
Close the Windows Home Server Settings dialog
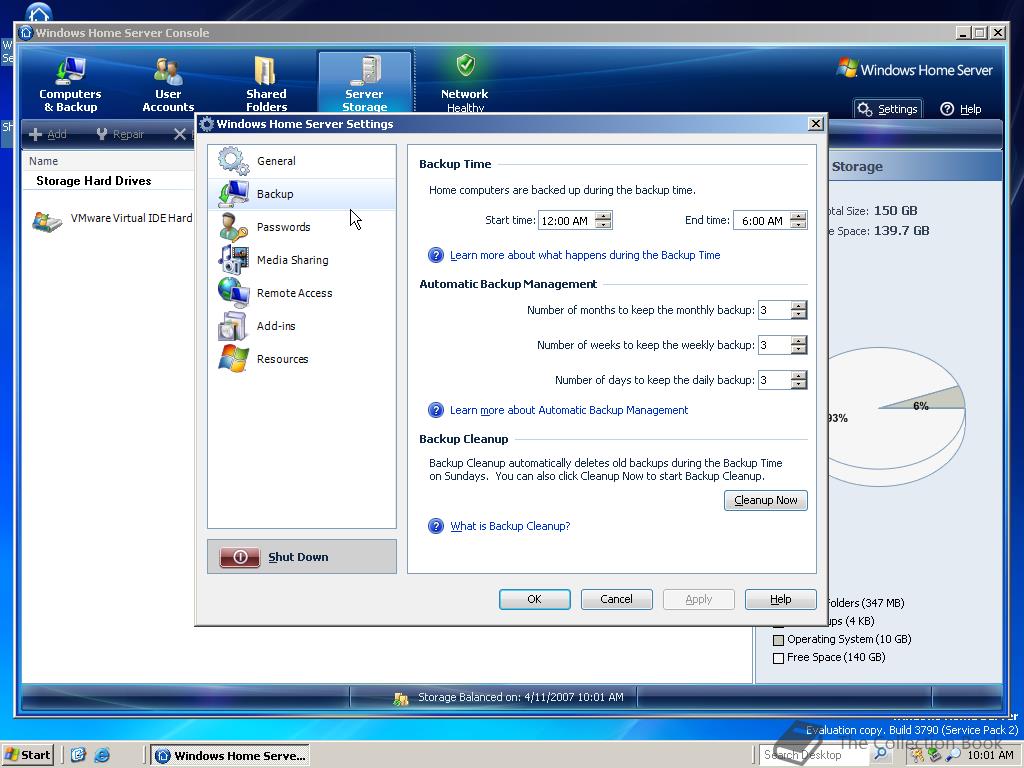pyautogui.click(x=815, y=124)
